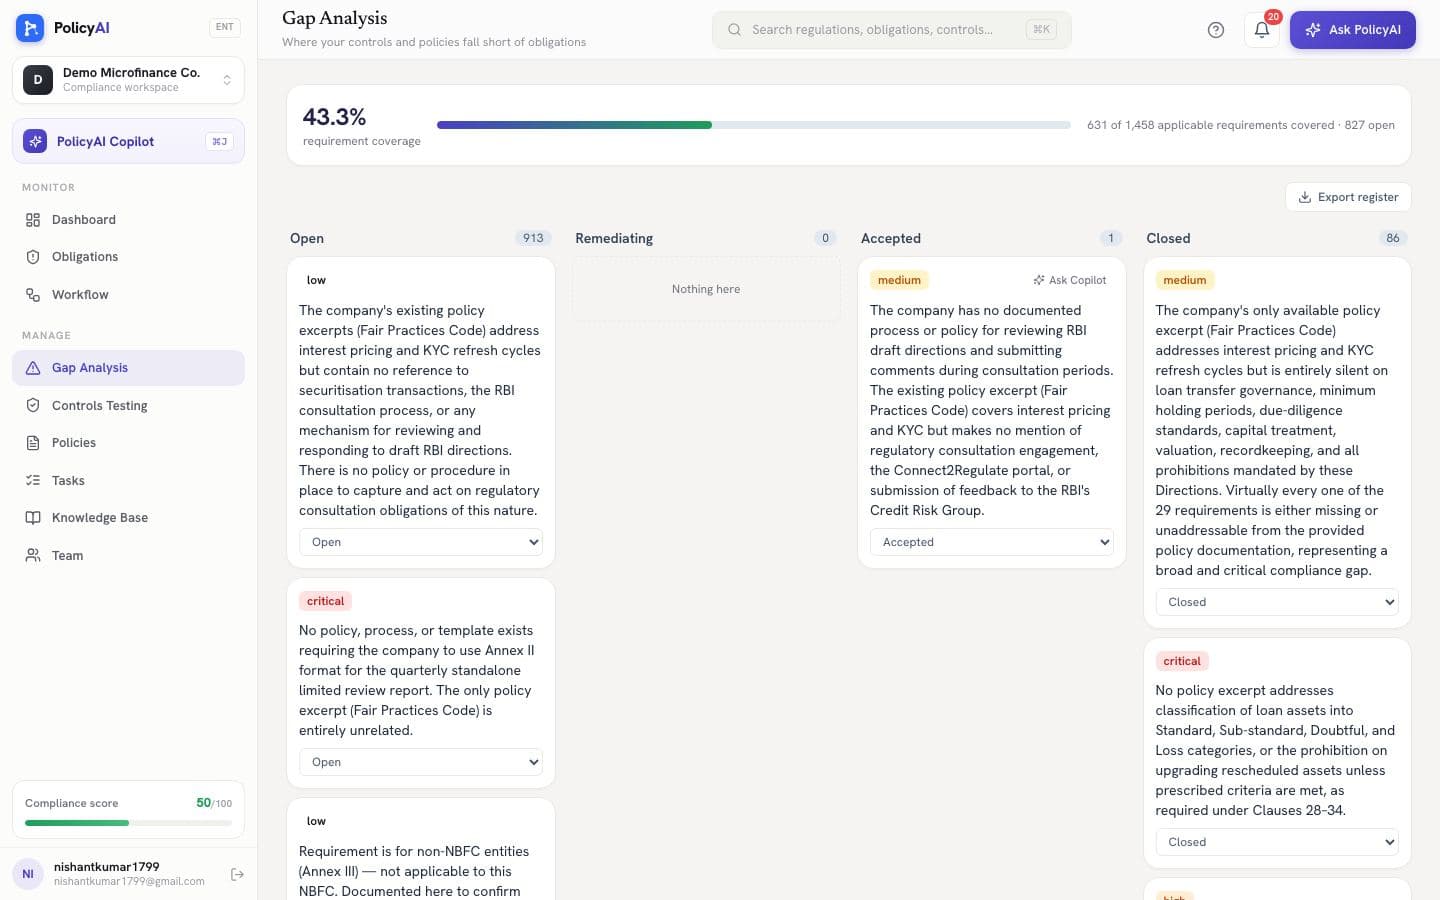1440x900 pixels.
Task: Click the Team people icon
Action: coord(33,556)
